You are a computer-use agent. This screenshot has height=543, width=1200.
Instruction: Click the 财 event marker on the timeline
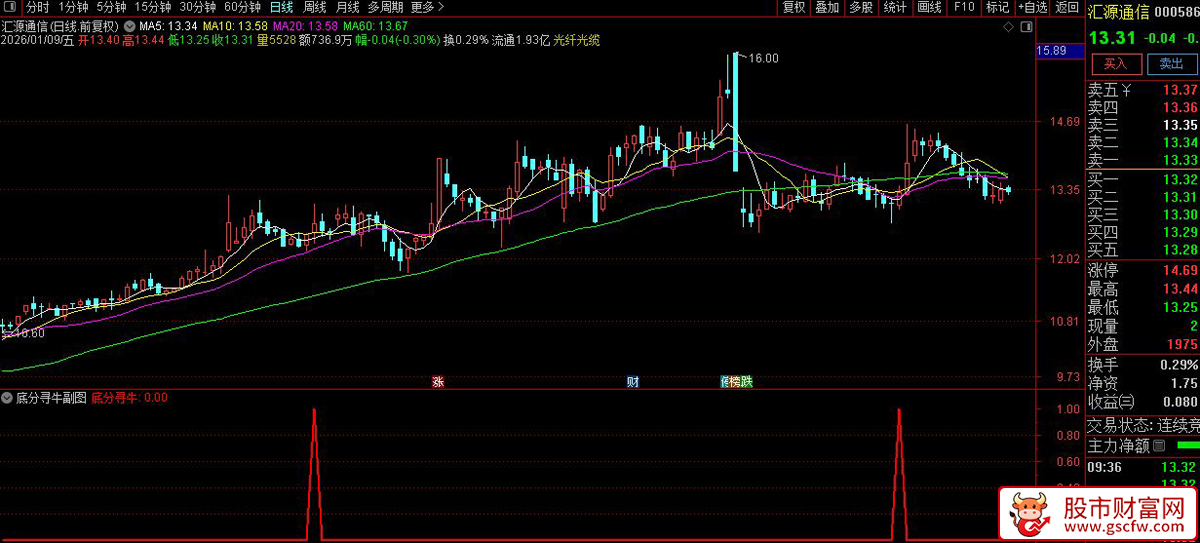coord(633,382)
